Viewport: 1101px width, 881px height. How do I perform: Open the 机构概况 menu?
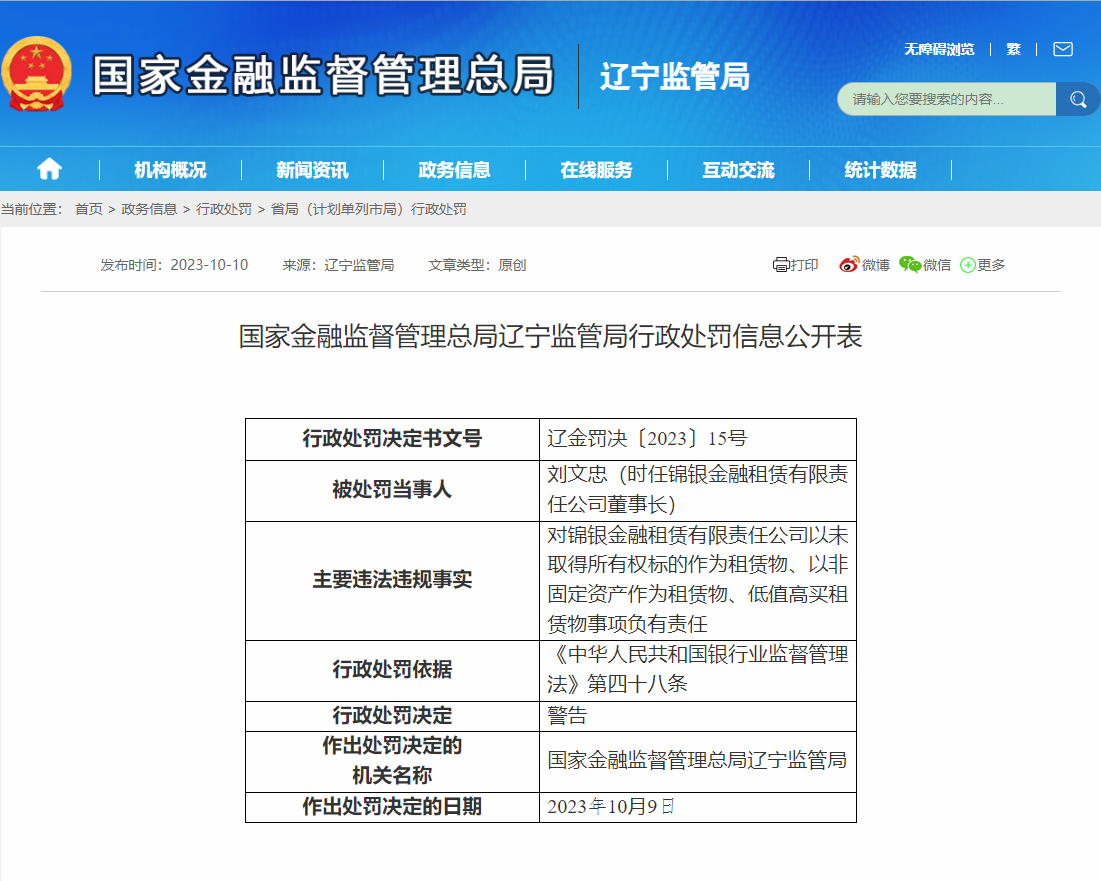pos(170,170)
